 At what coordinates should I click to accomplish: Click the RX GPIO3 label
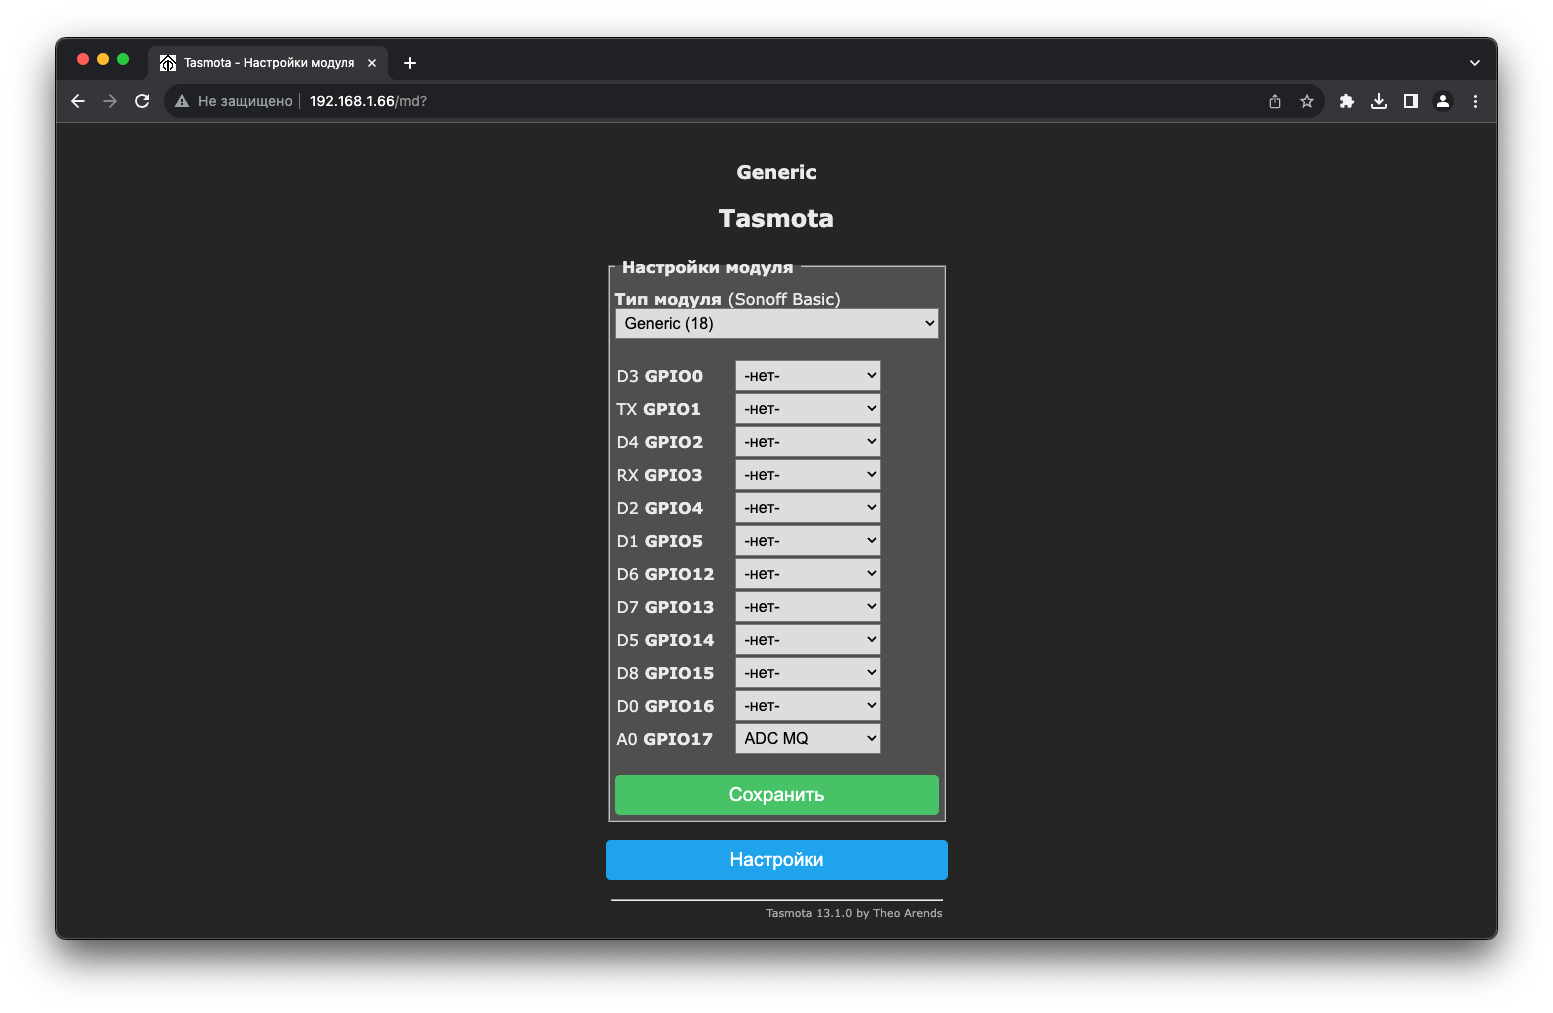pos(660,475)
